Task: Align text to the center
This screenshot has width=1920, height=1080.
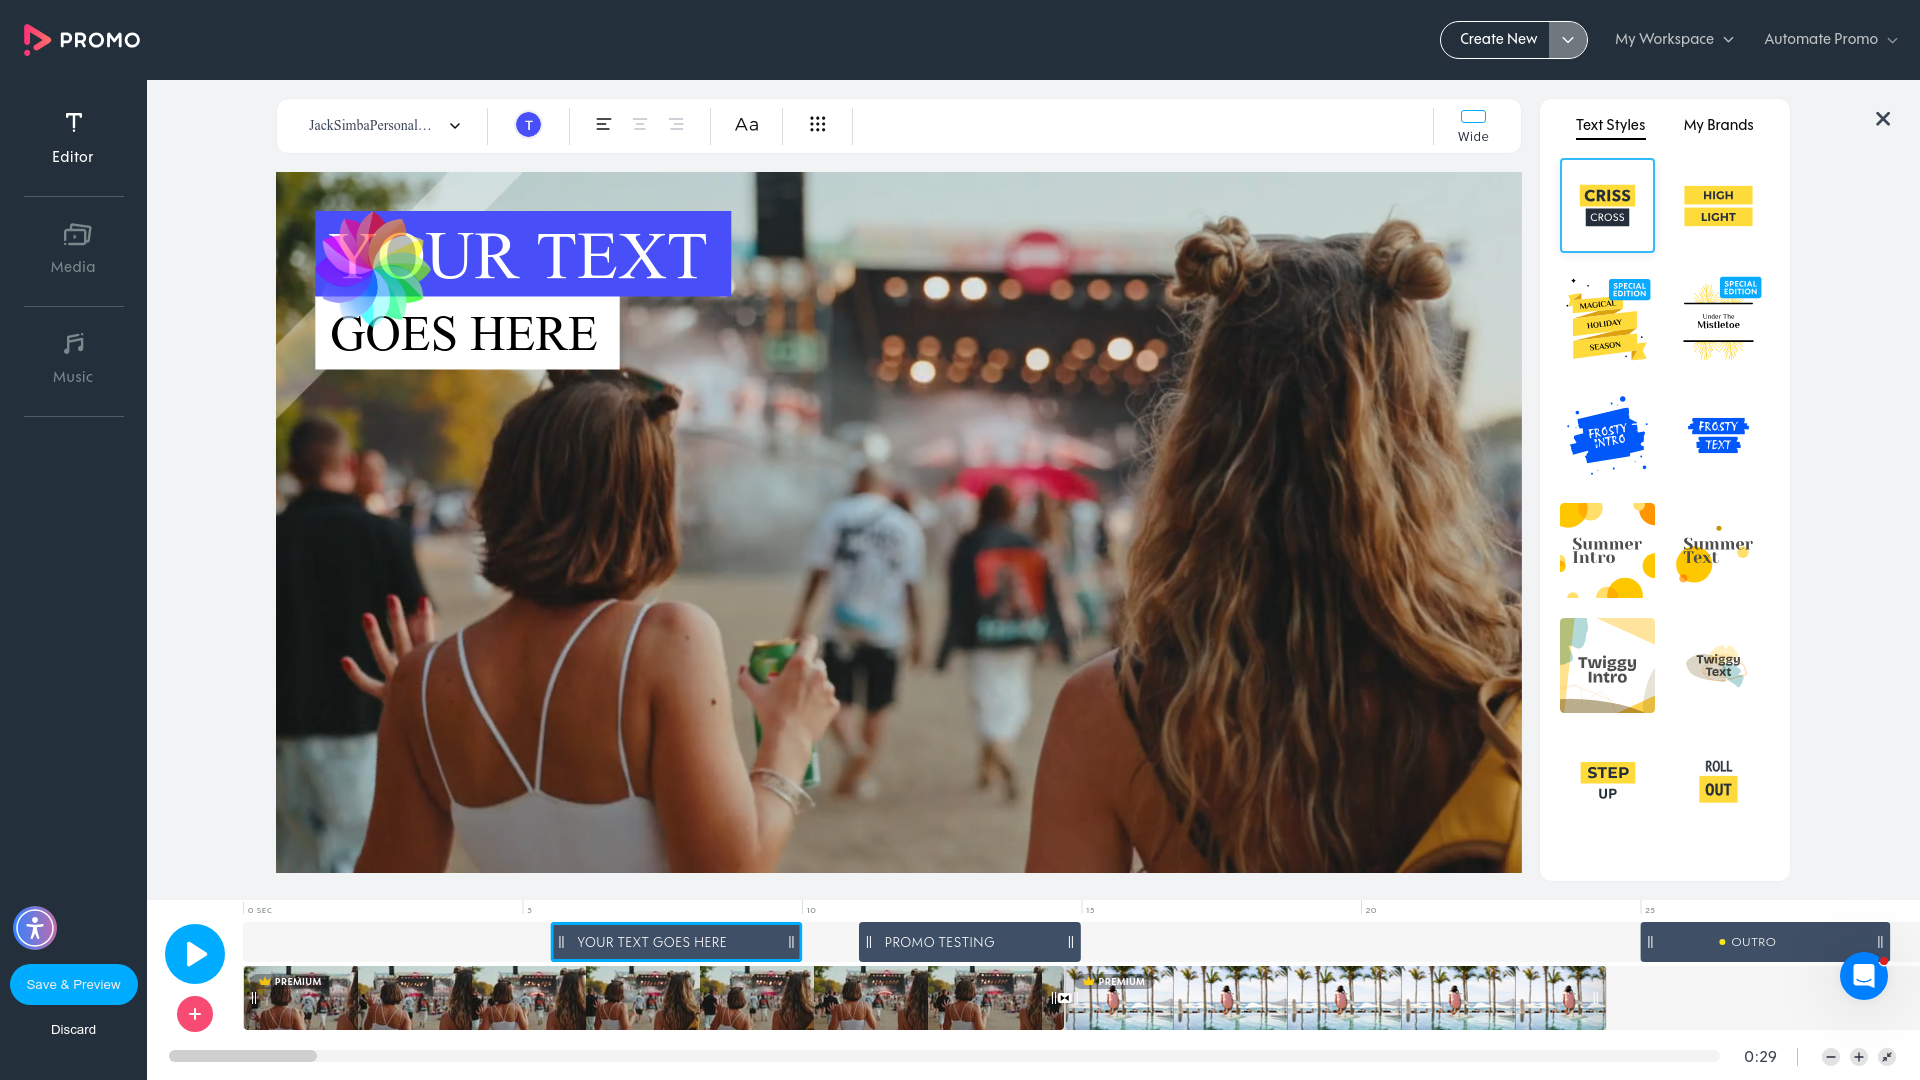Action: [640, 124]
